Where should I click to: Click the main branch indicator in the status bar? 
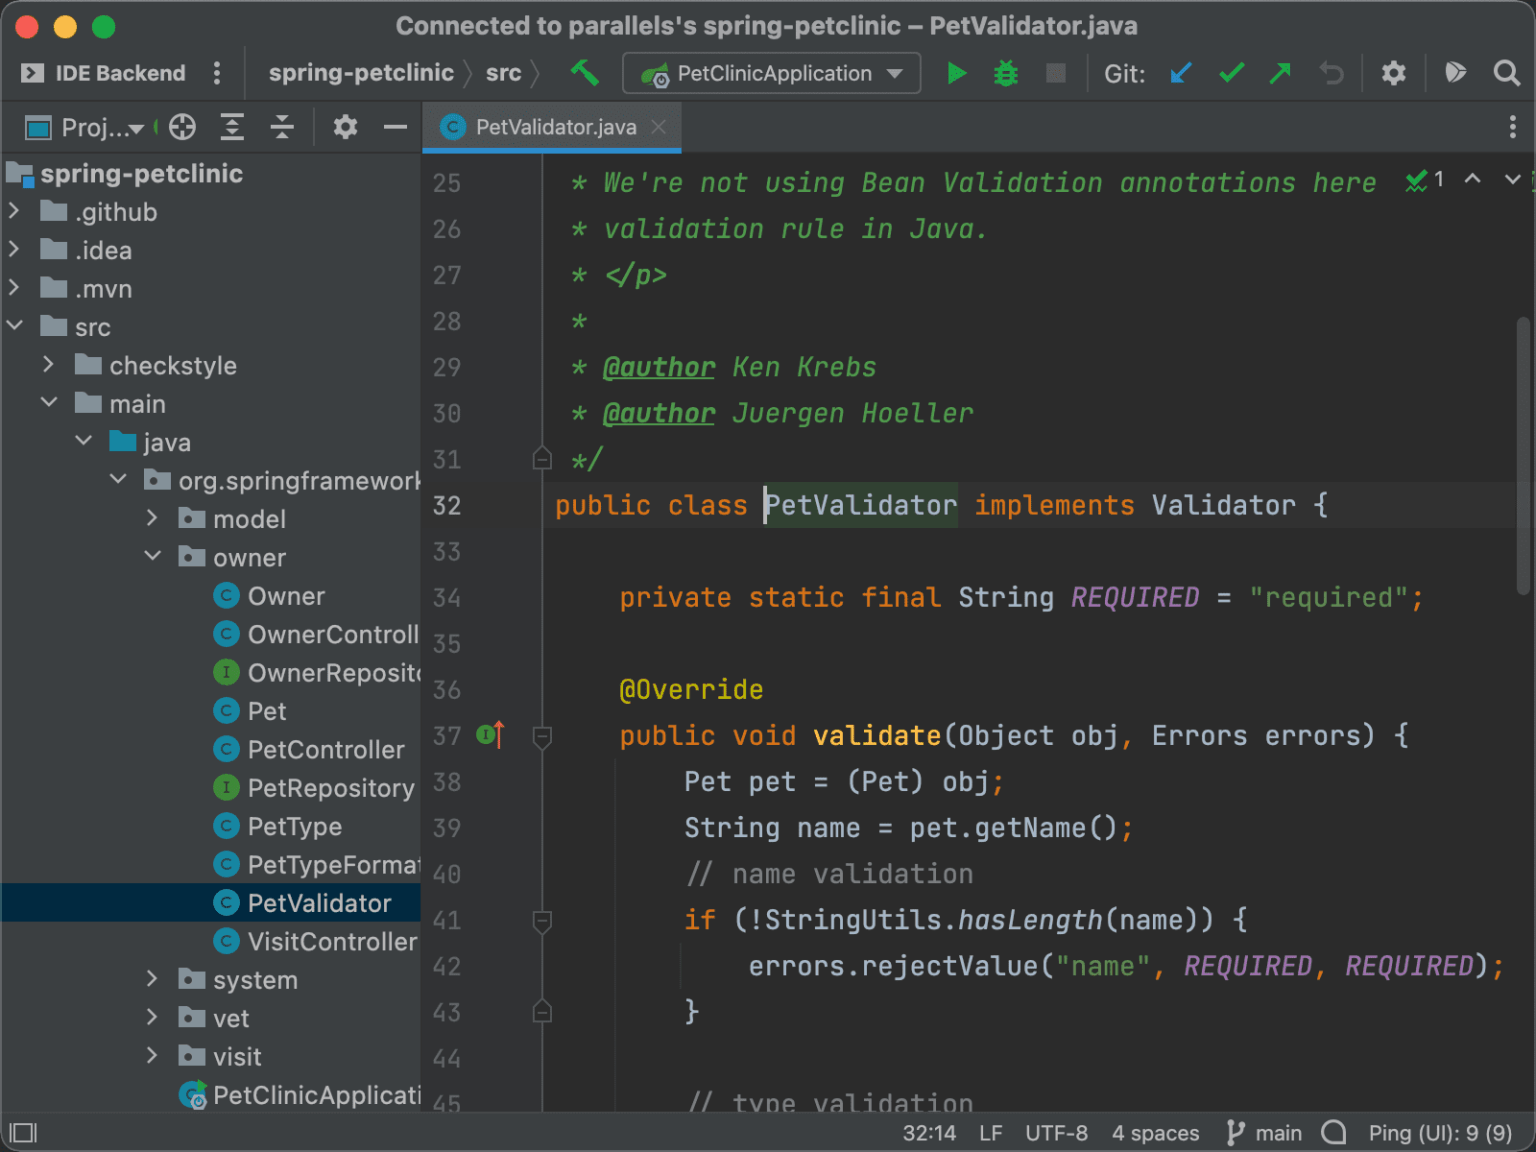click(x=1264, y=1132)
